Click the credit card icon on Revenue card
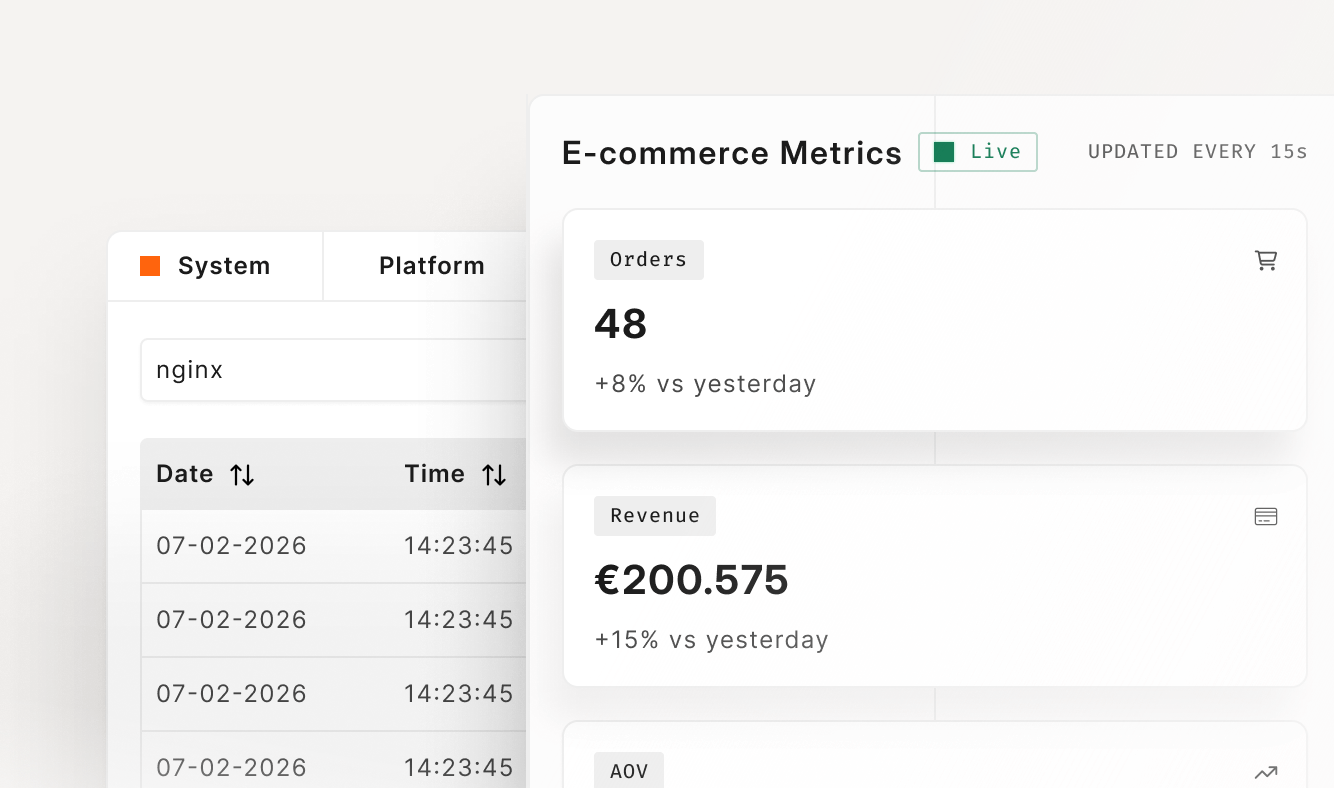 1266,516
